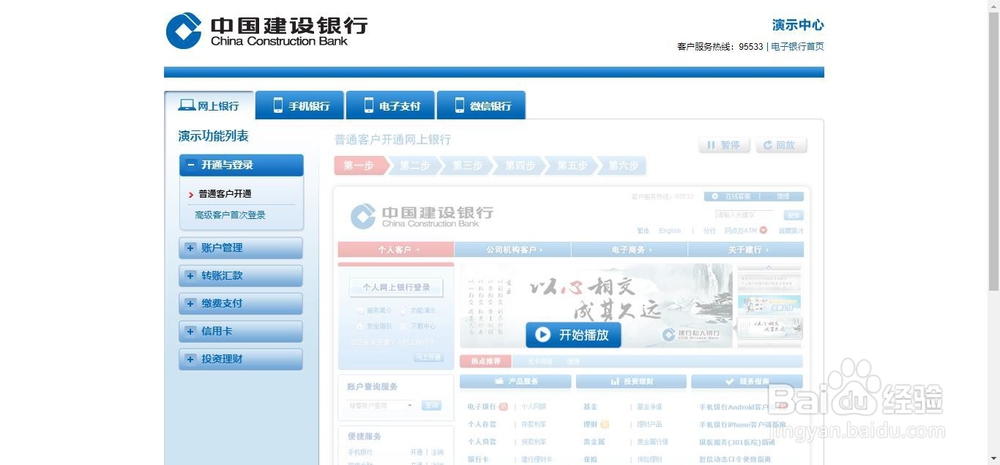Open the 电子支付 tab
1000x465 pixels.
click(390, 105)
